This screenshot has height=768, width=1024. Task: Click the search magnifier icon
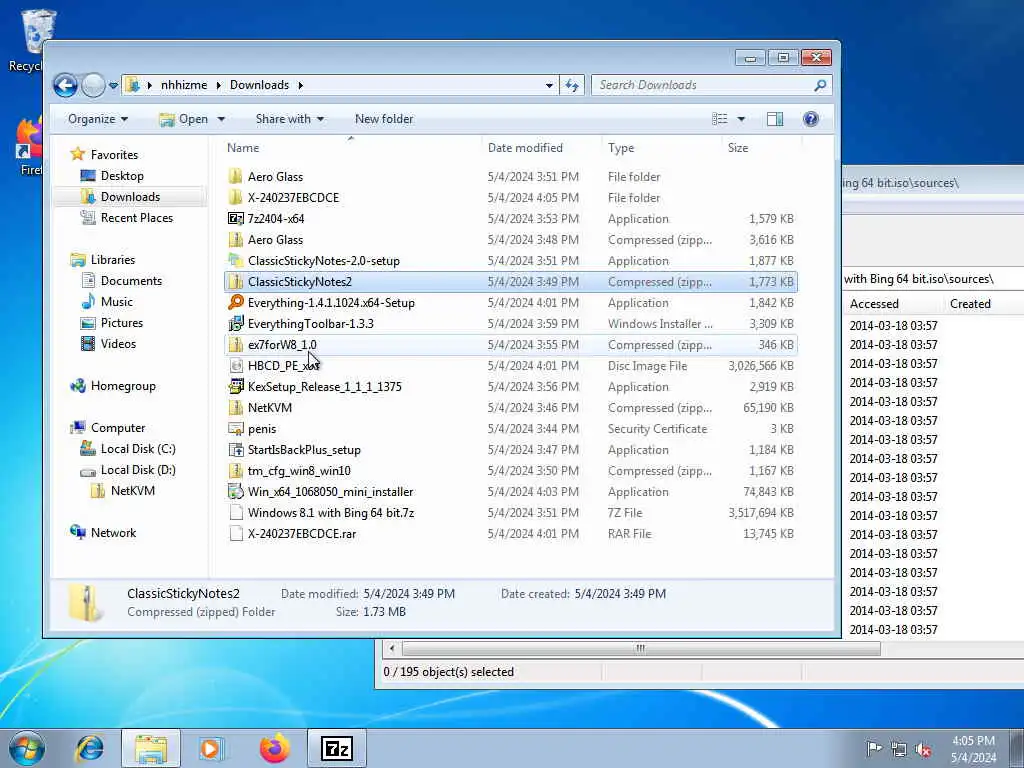[820, 85]
